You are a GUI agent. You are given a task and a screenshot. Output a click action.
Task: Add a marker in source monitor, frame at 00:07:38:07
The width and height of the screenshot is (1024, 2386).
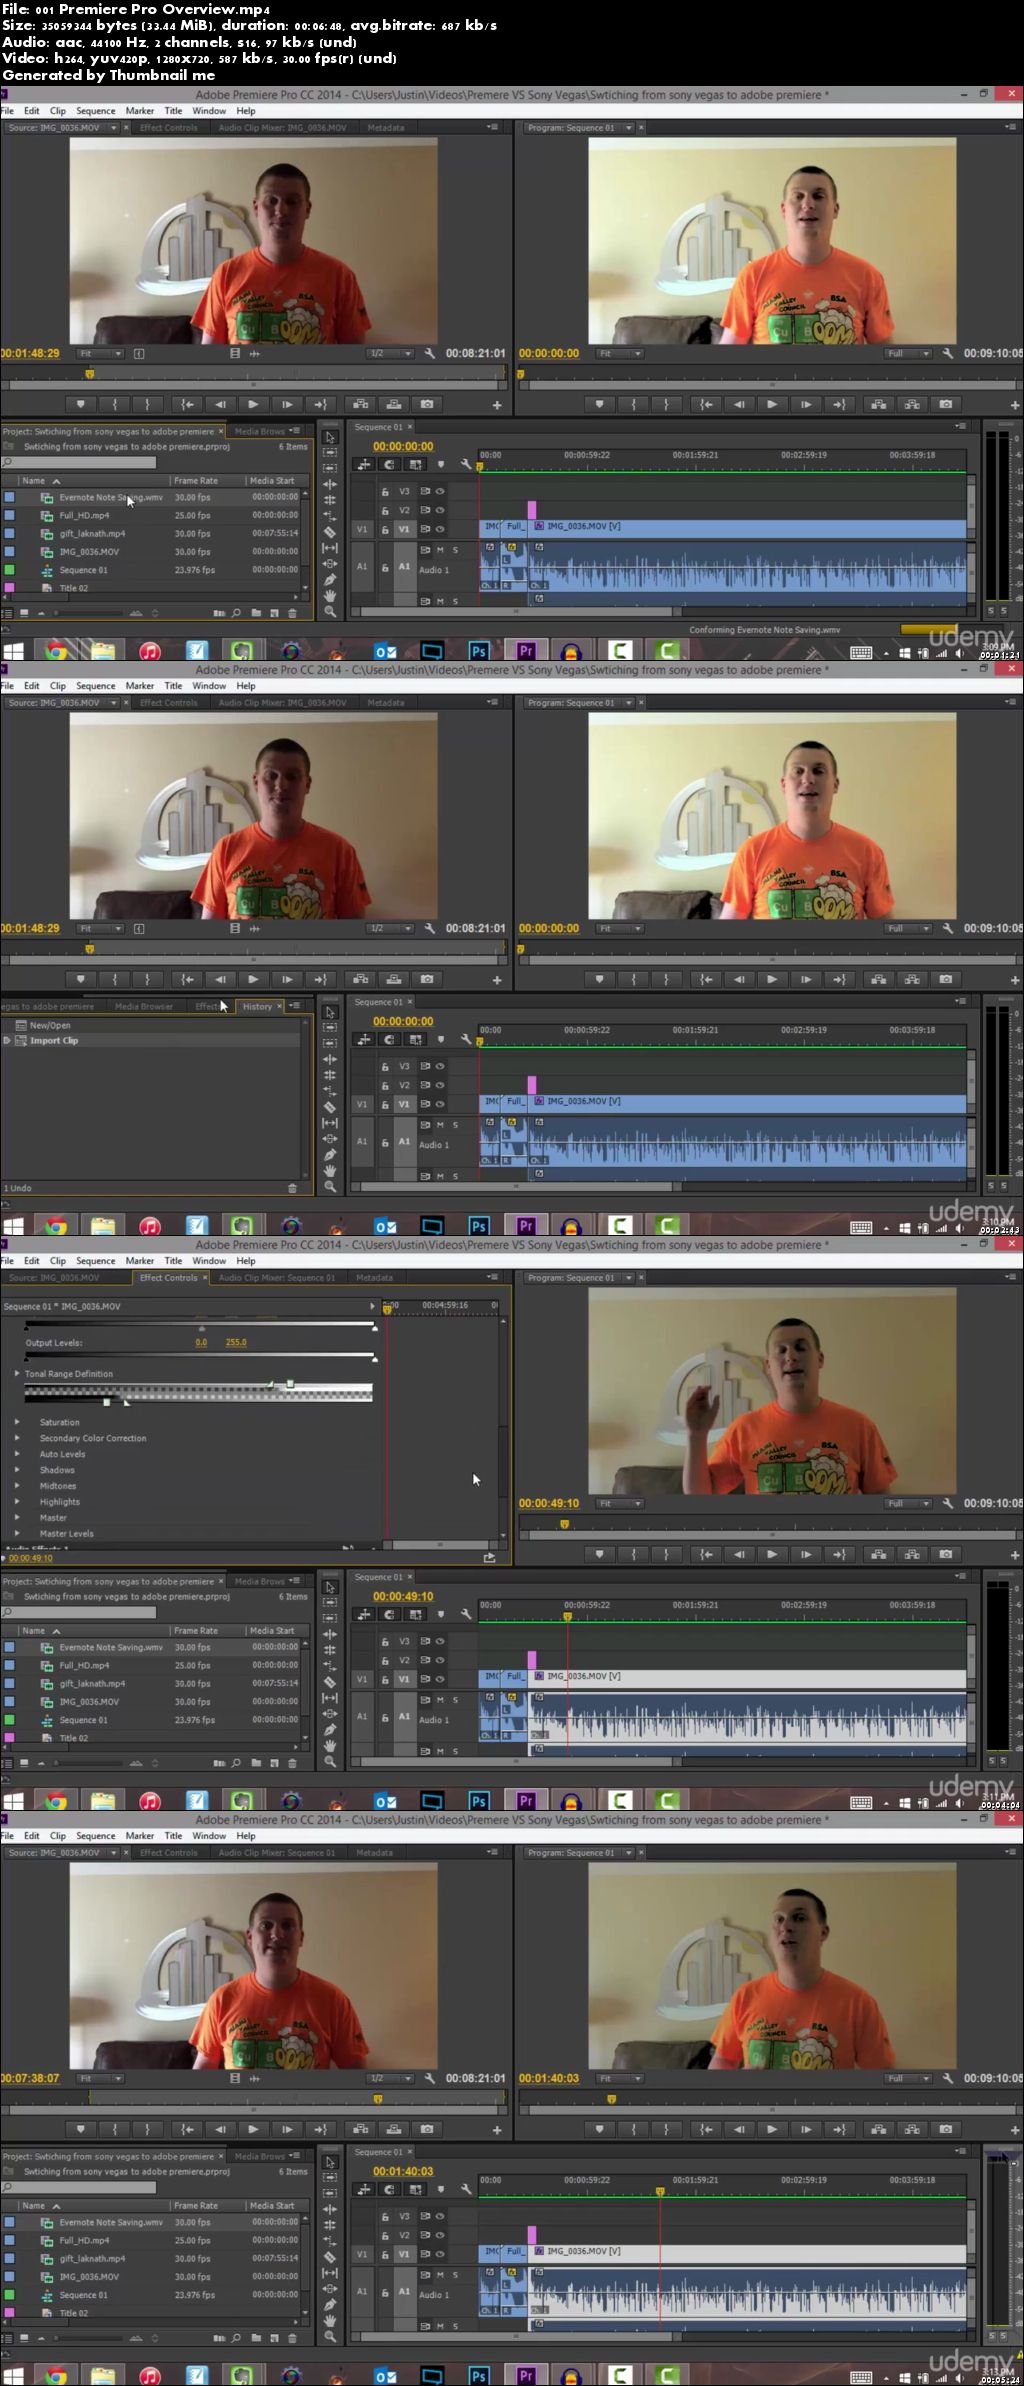81,2129
